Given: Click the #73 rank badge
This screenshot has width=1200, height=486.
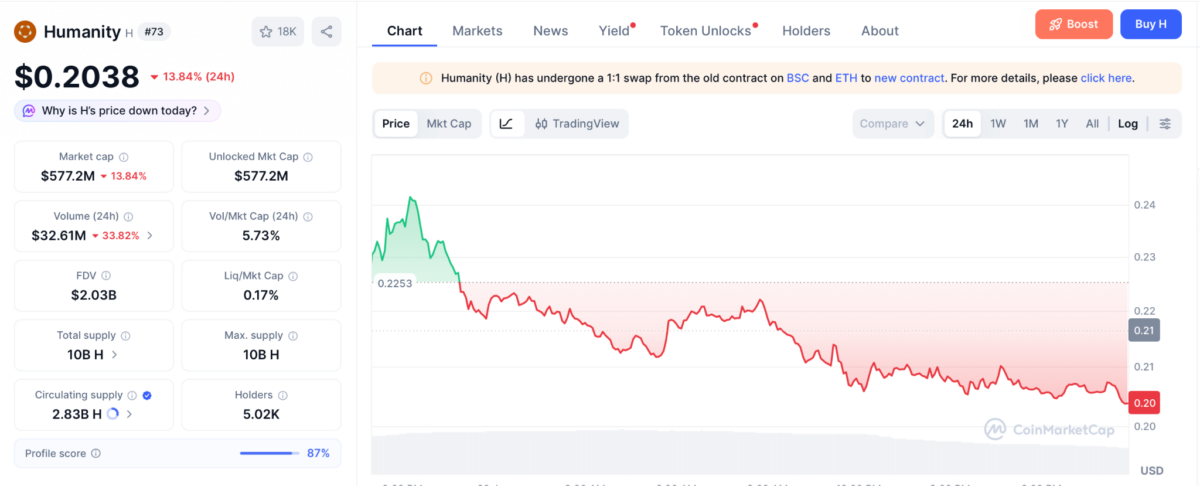Looking at the screenshot, I should [x=153, y=32].
